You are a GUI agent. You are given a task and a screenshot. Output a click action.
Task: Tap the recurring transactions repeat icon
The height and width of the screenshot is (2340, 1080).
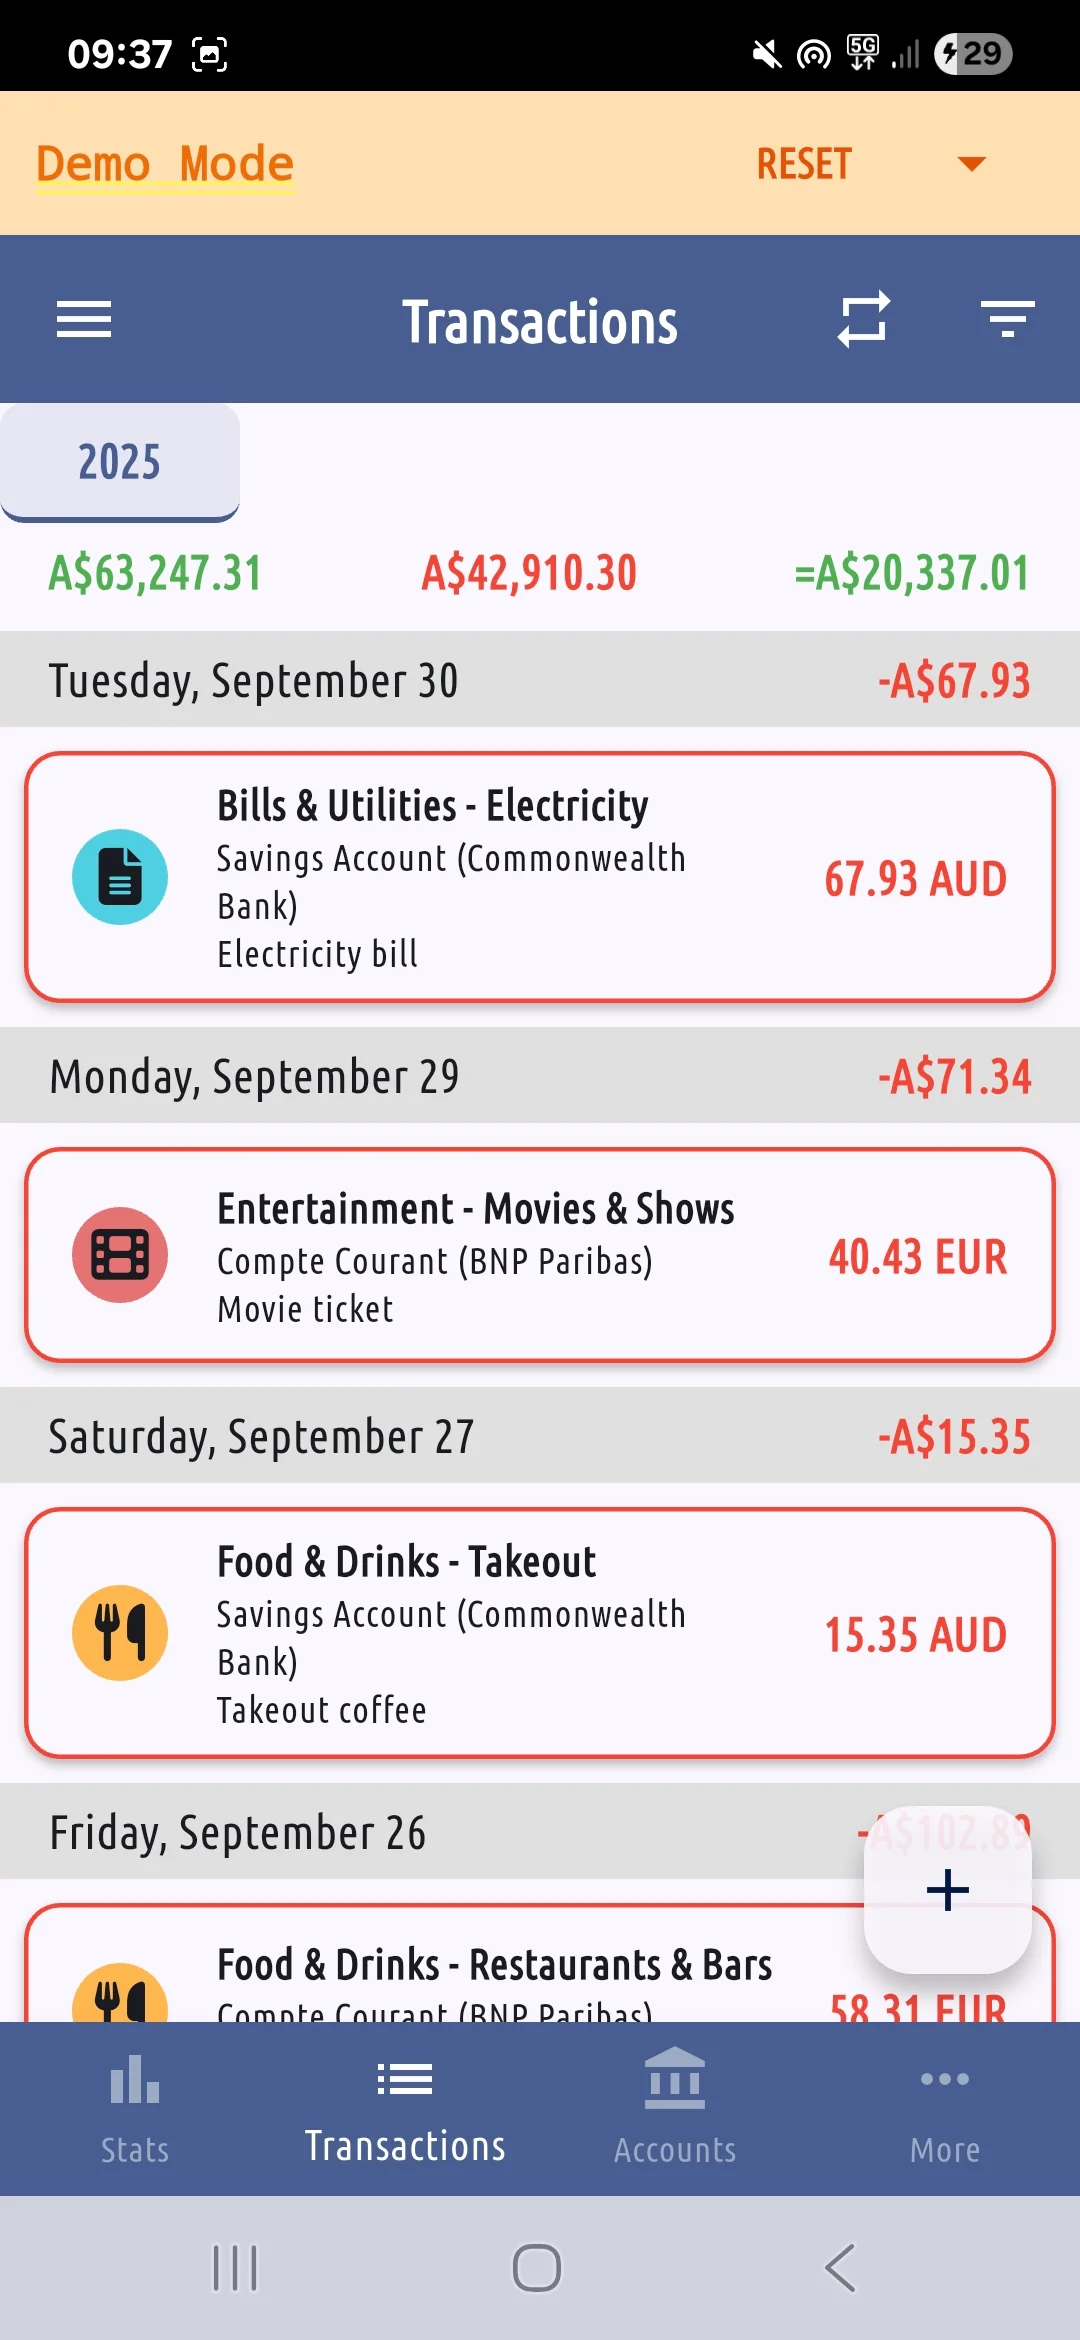pyautogui.click(x=864, y=320)
